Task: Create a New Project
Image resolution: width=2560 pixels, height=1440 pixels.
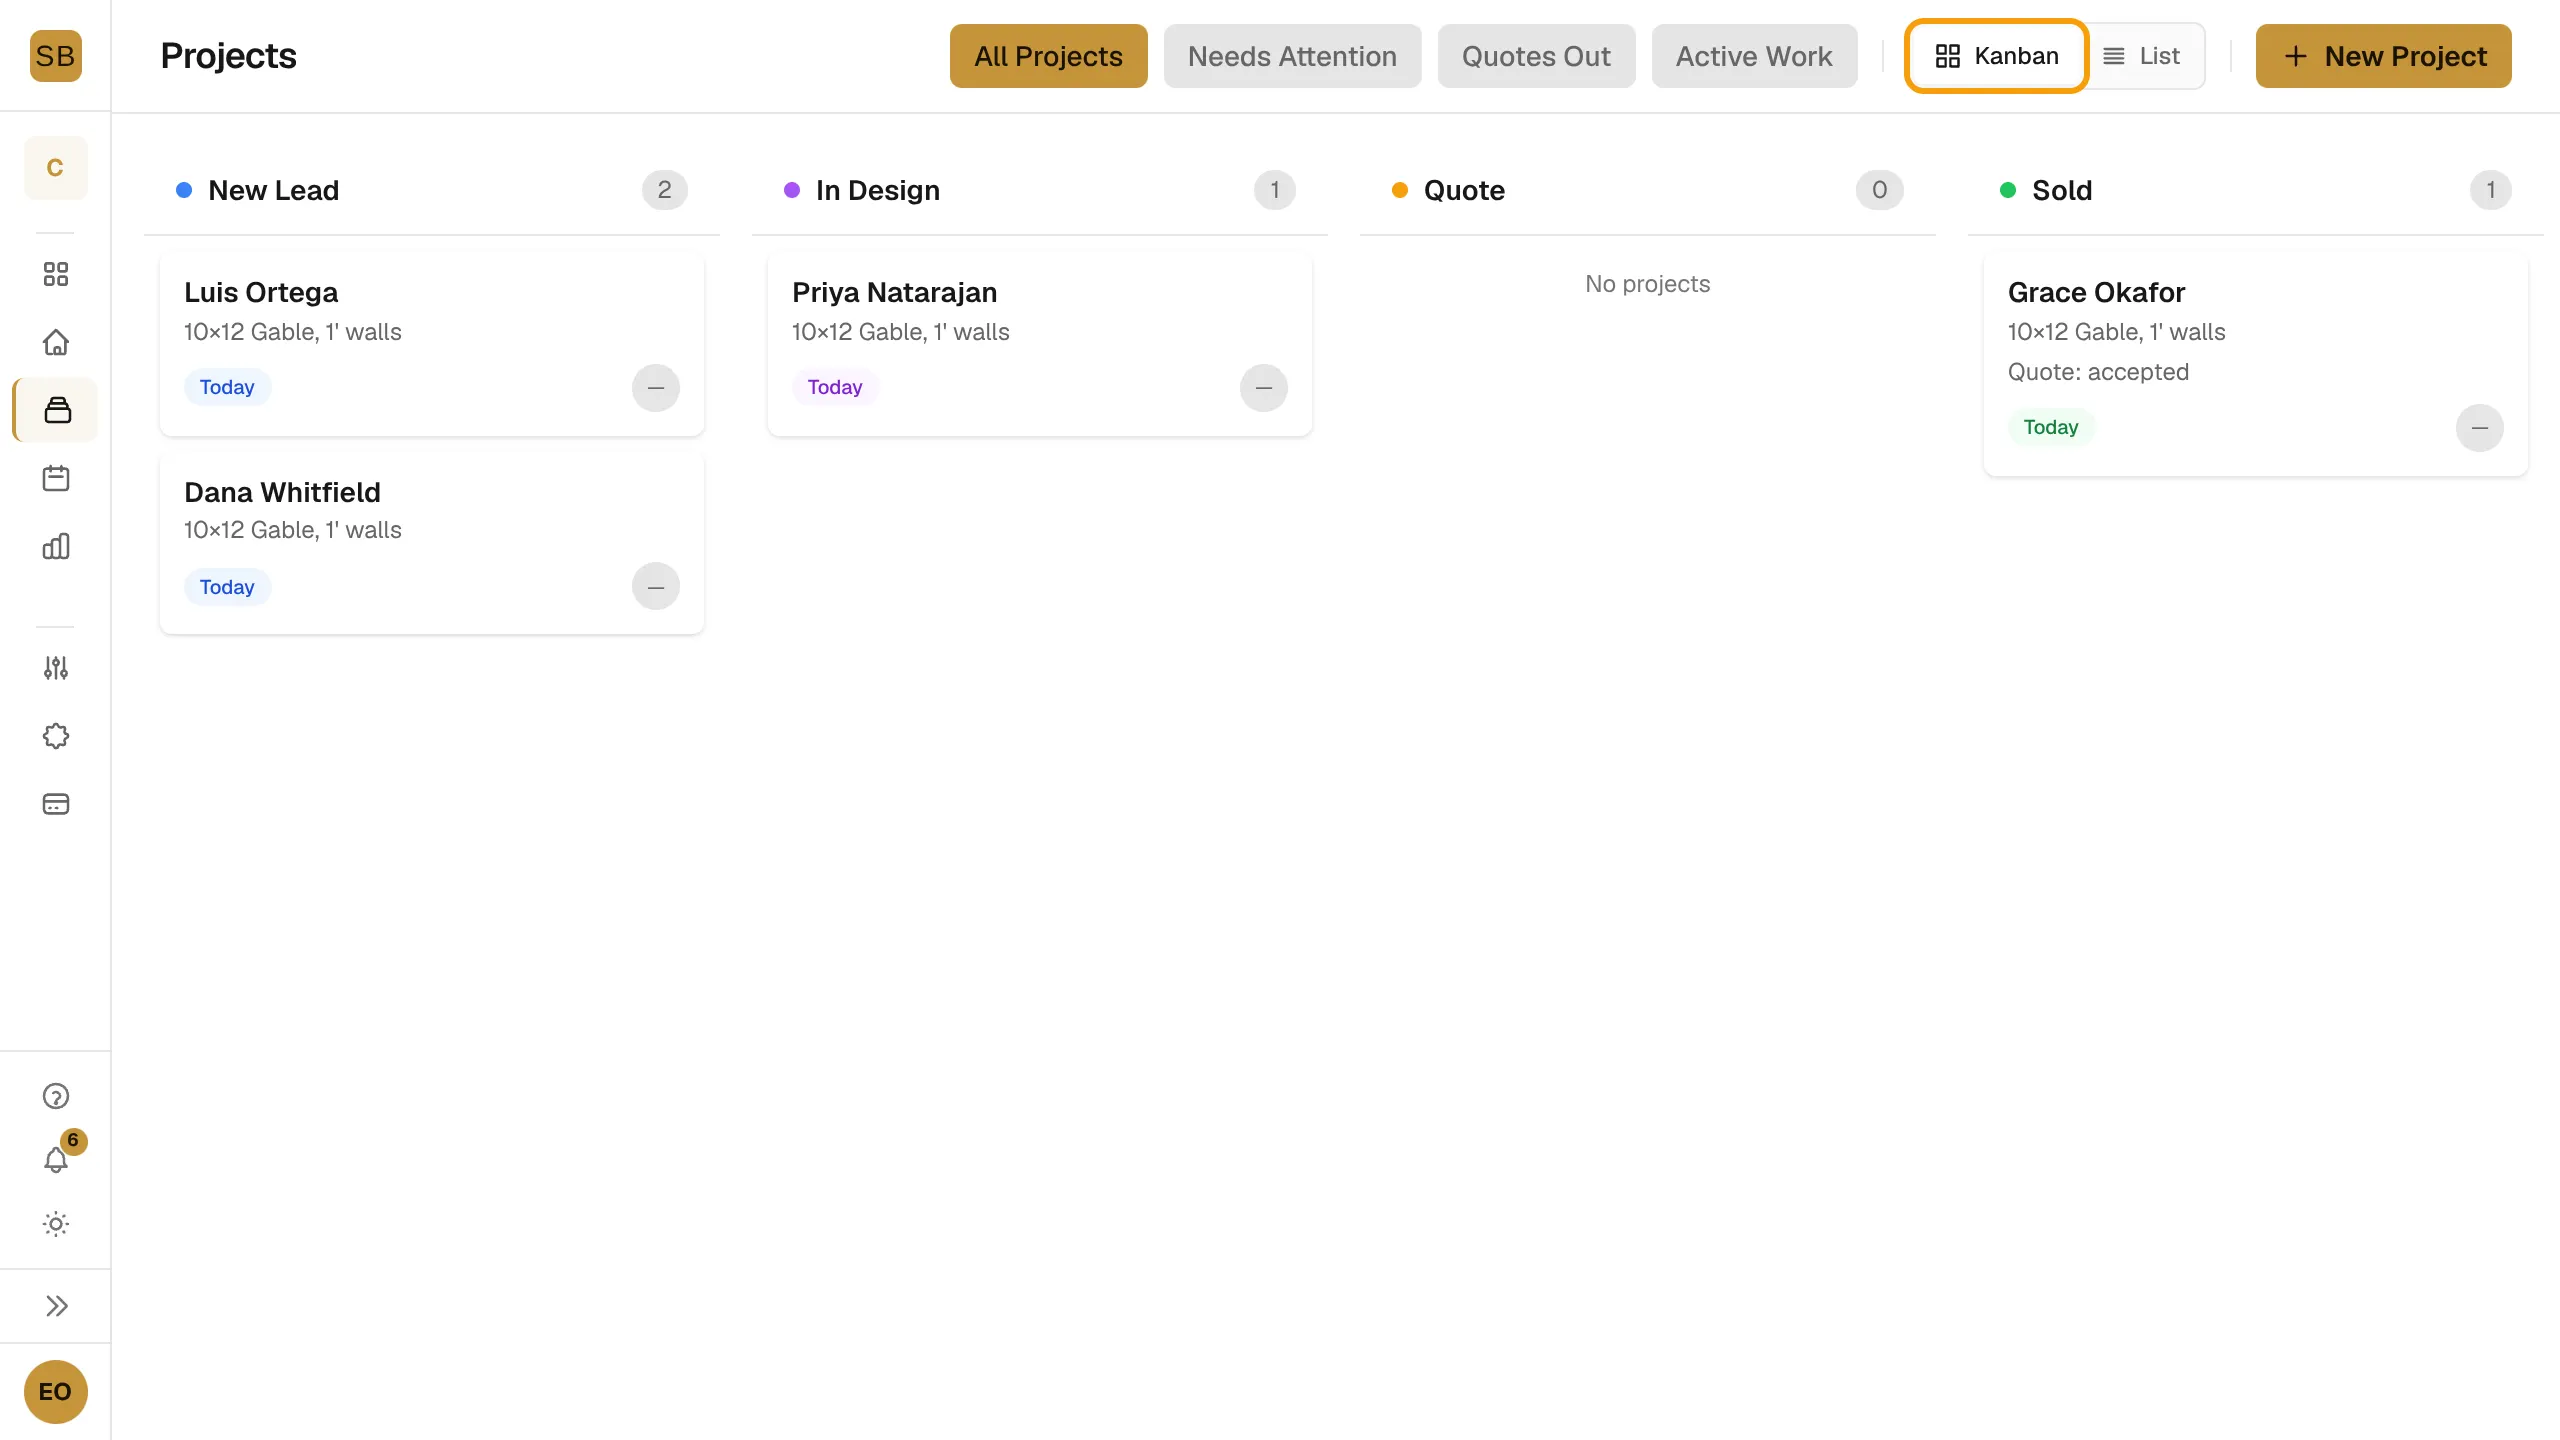Action: point(2384,56)
